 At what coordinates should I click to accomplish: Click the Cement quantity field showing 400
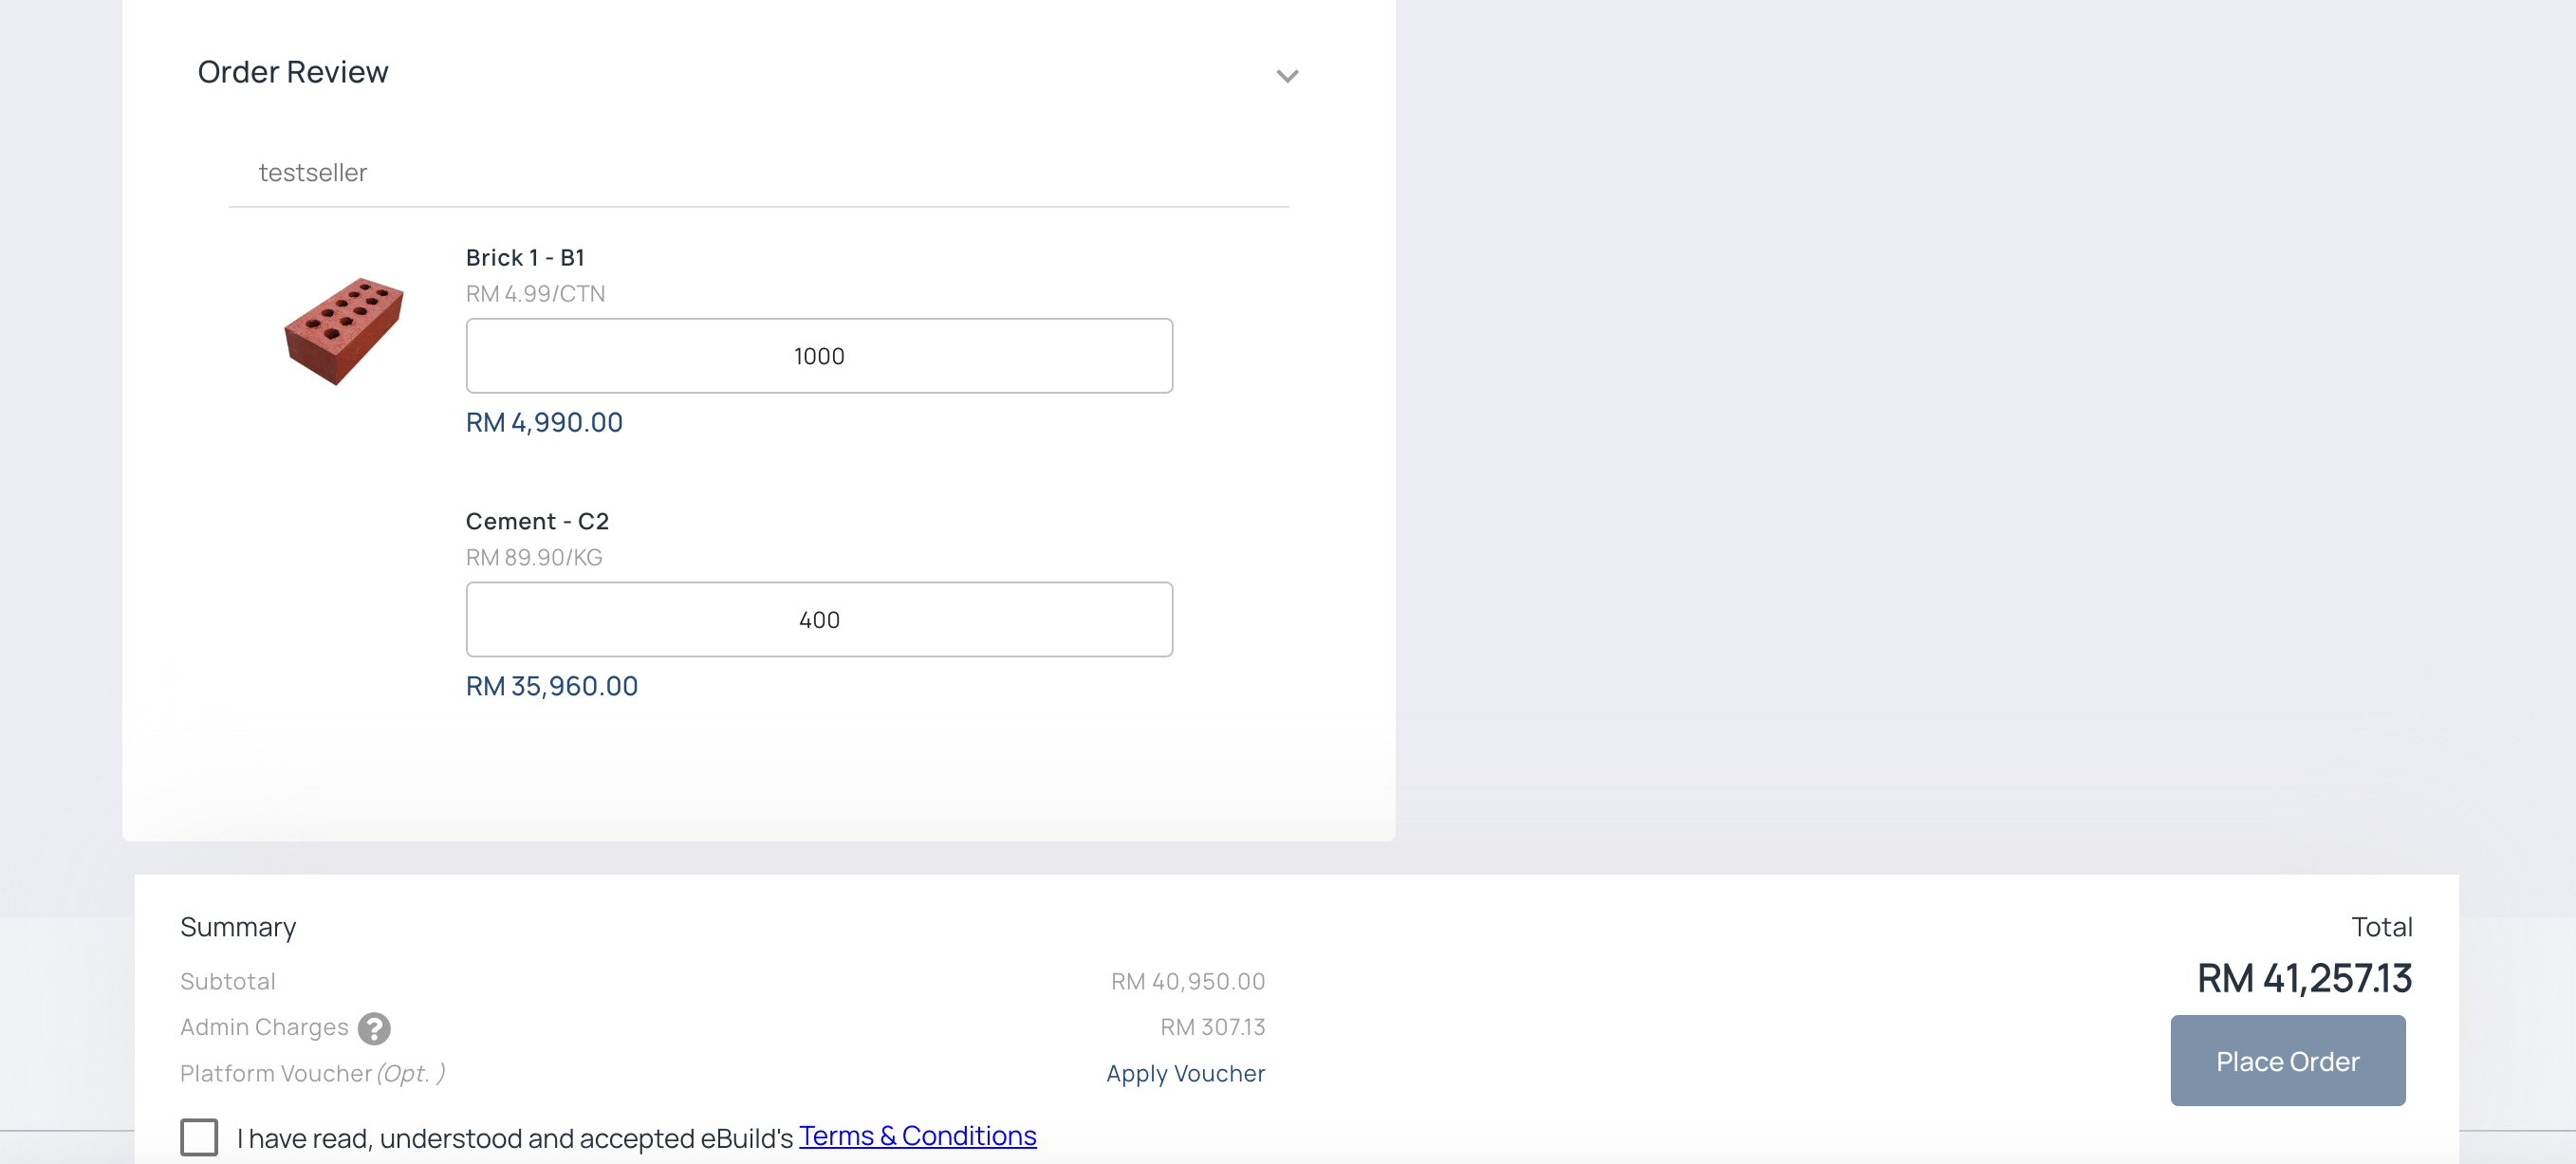[x=818, y=619]
